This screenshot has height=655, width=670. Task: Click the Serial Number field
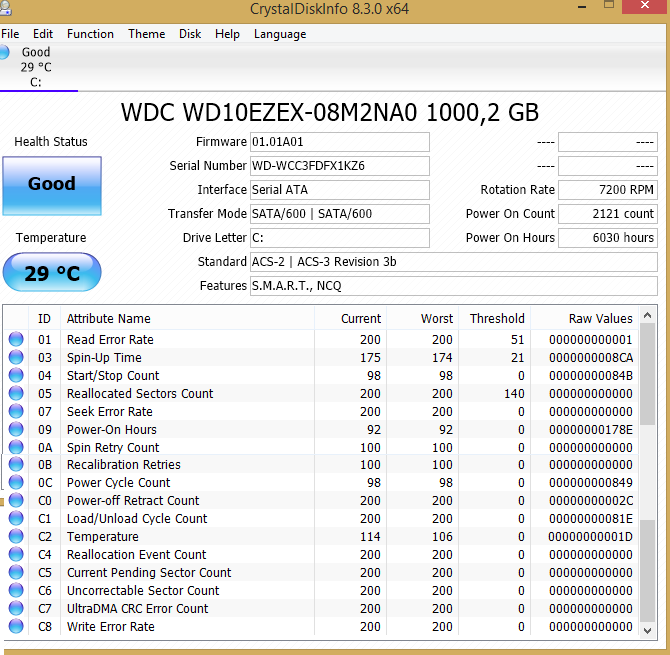[x=339, y=166]
